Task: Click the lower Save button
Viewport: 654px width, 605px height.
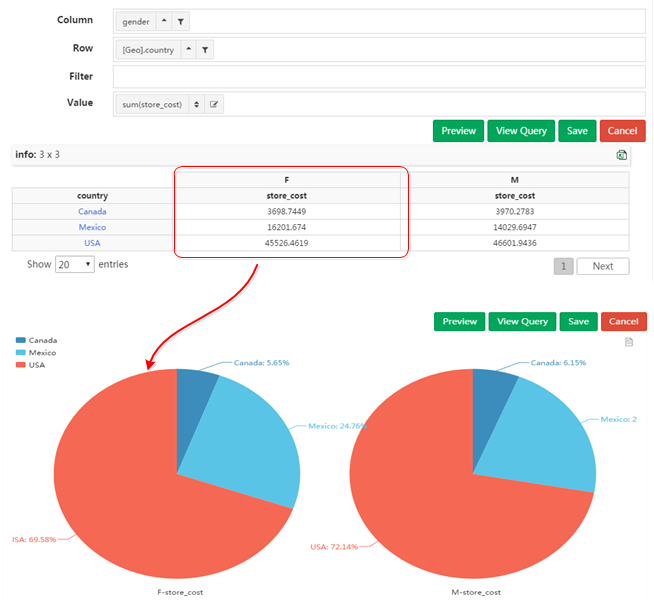Action: click(578, 321)
